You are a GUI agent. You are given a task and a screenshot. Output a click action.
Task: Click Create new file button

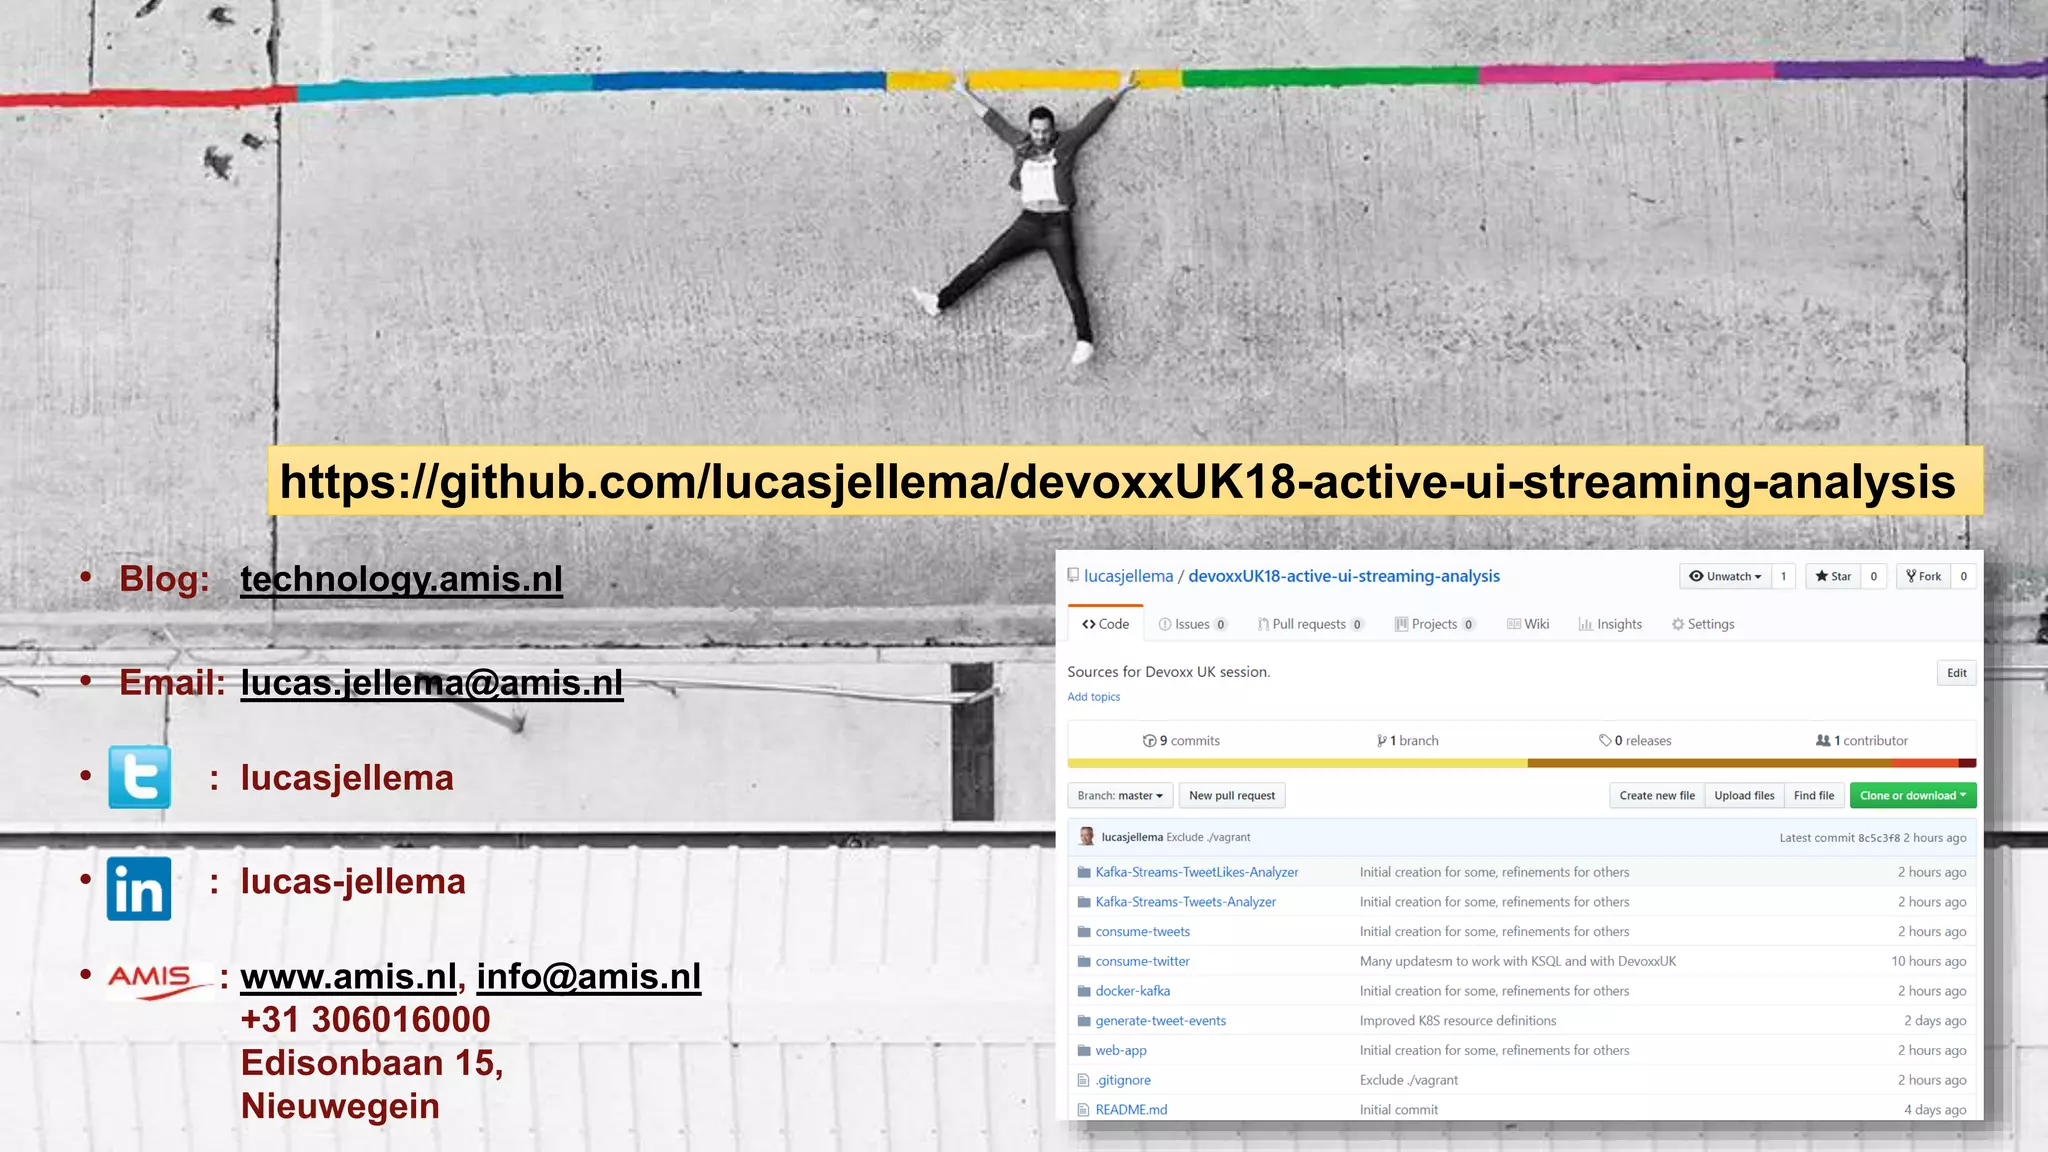1657,796
